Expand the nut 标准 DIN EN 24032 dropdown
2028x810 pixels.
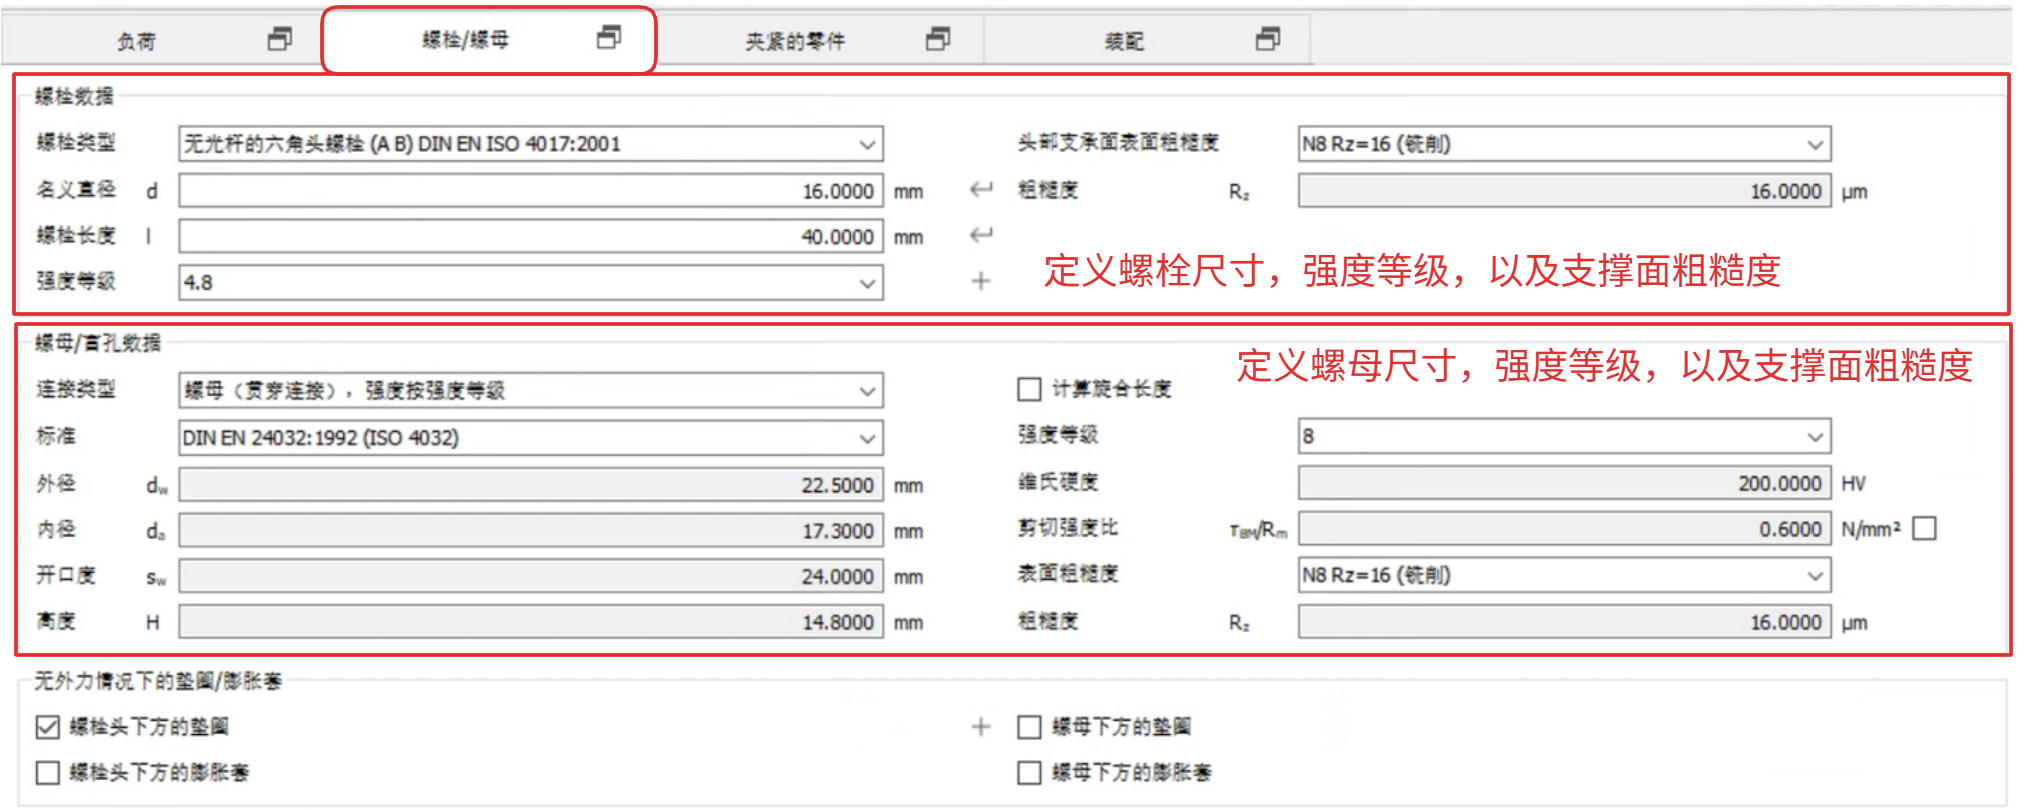pos(866,438)
